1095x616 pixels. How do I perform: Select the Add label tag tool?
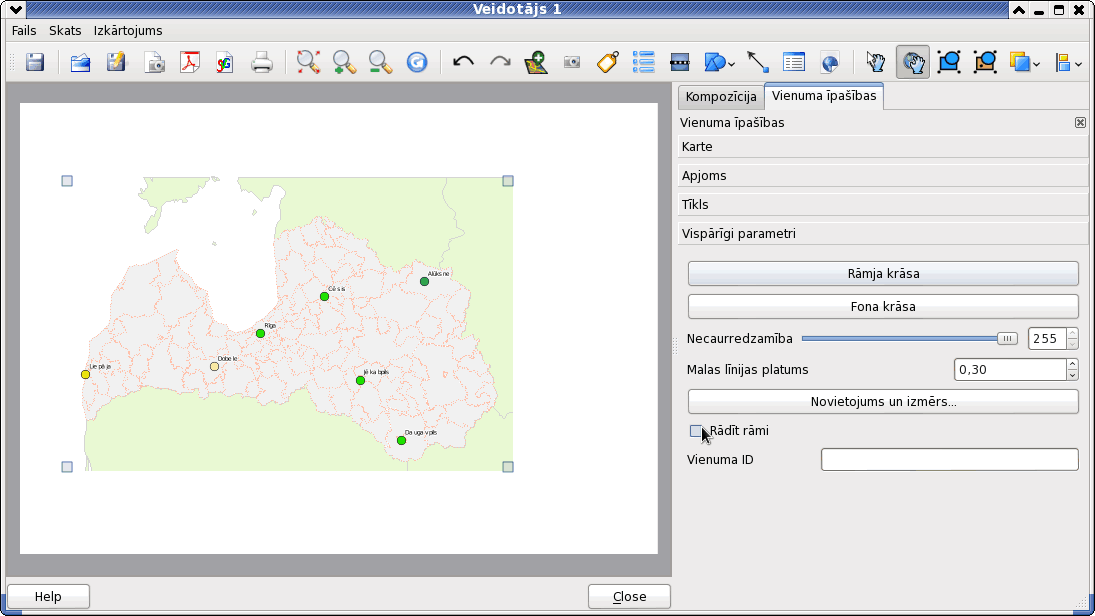point(608,62)
